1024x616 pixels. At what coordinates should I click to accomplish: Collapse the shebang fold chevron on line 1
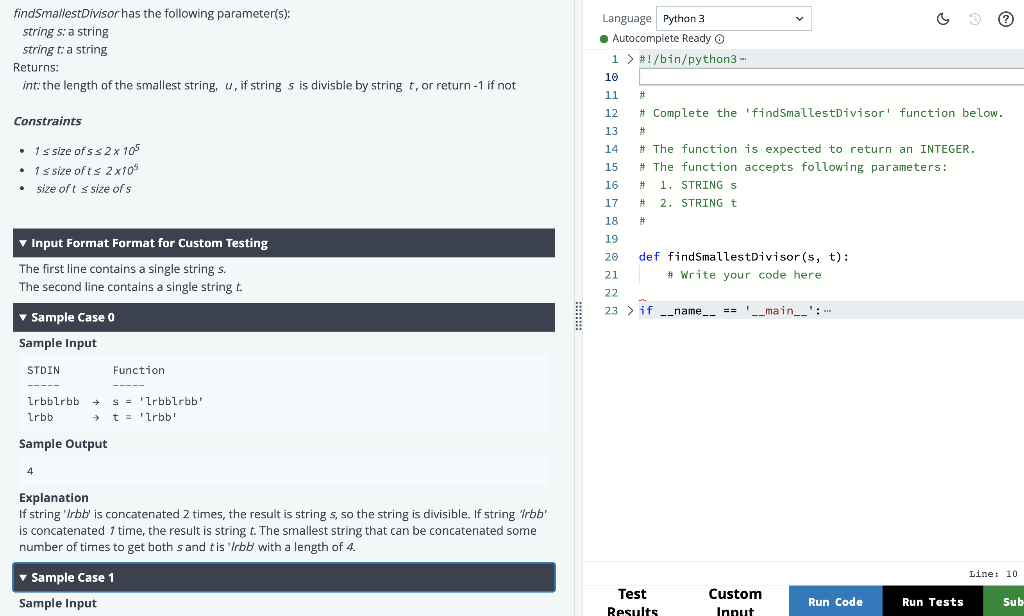pyautogui.click(x=630, y=58)
